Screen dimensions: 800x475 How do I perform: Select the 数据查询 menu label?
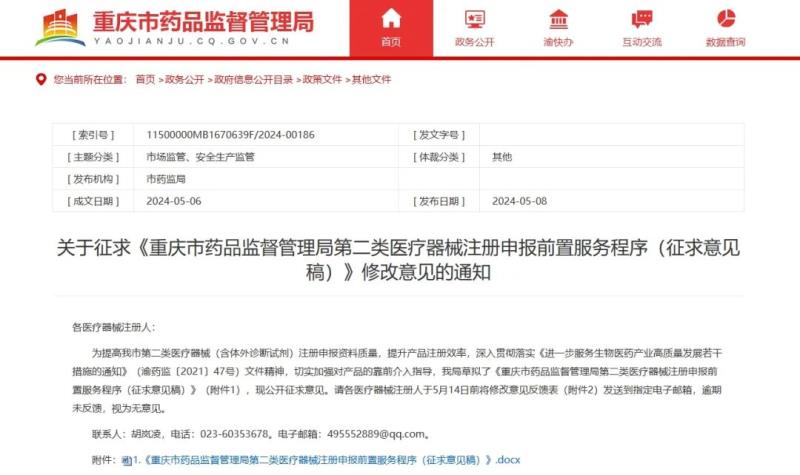point(726,42)
